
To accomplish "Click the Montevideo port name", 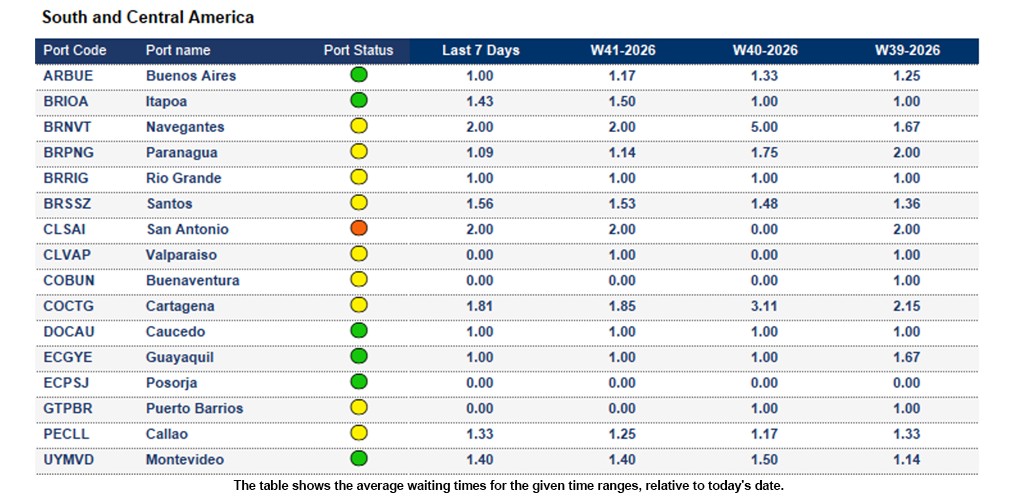I will tap(185, 460).
